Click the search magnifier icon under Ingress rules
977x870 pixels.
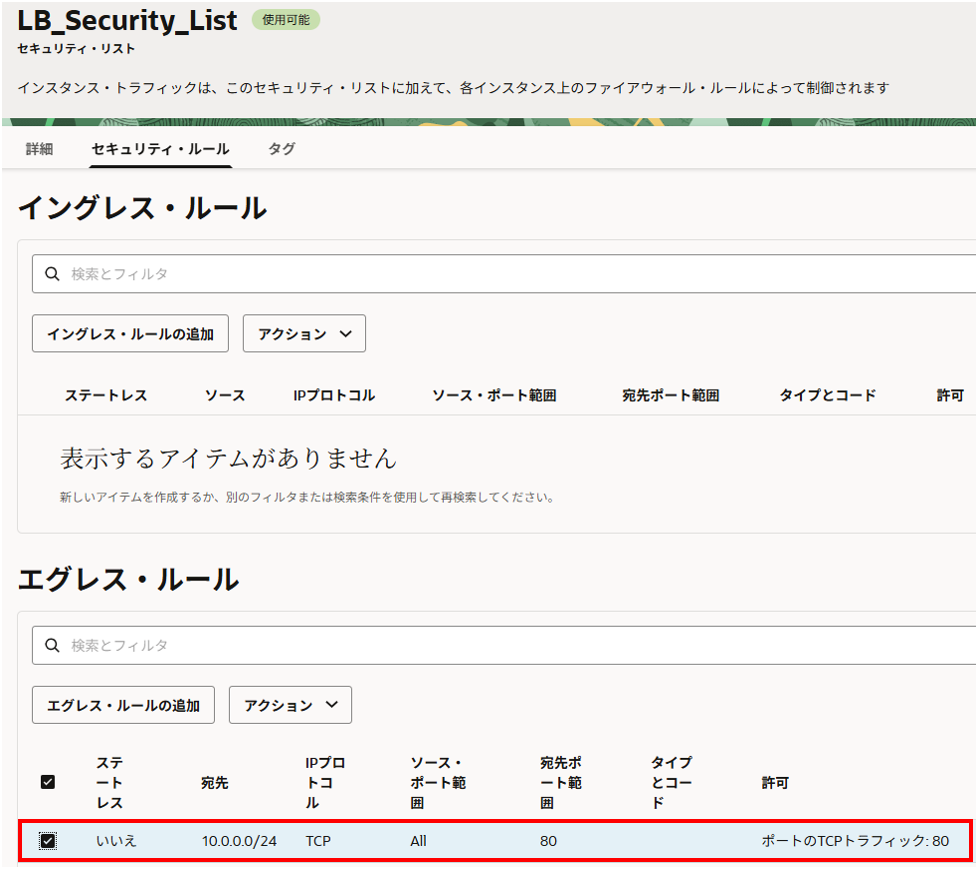point(51,274)
